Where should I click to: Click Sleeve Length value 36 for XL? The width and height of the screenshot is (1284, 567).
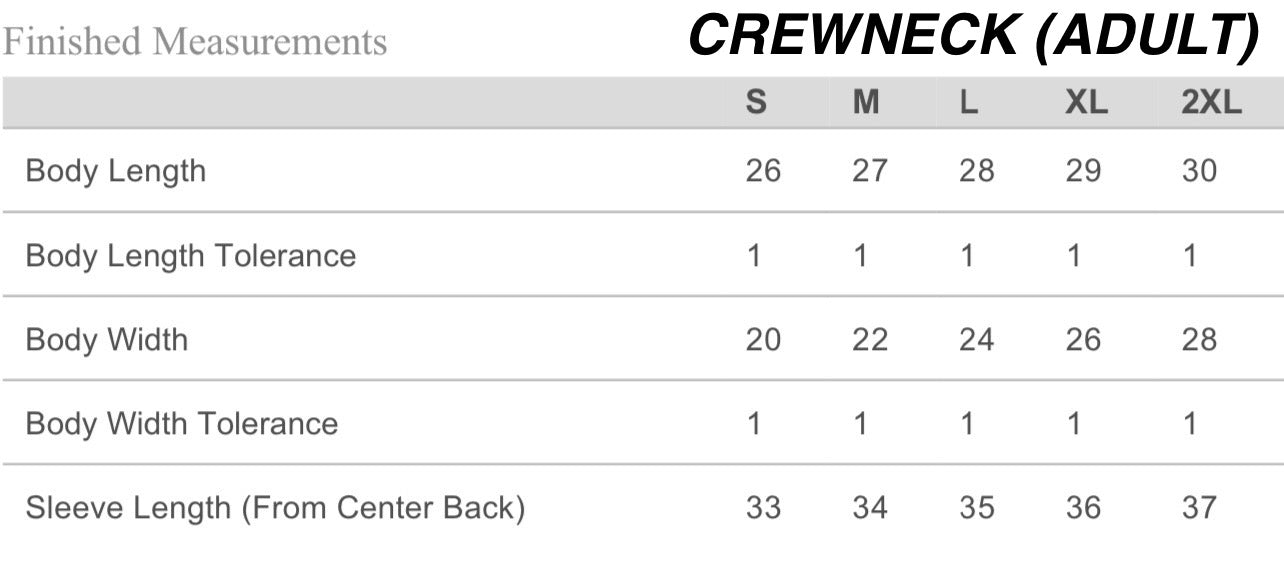[1083, 508]
